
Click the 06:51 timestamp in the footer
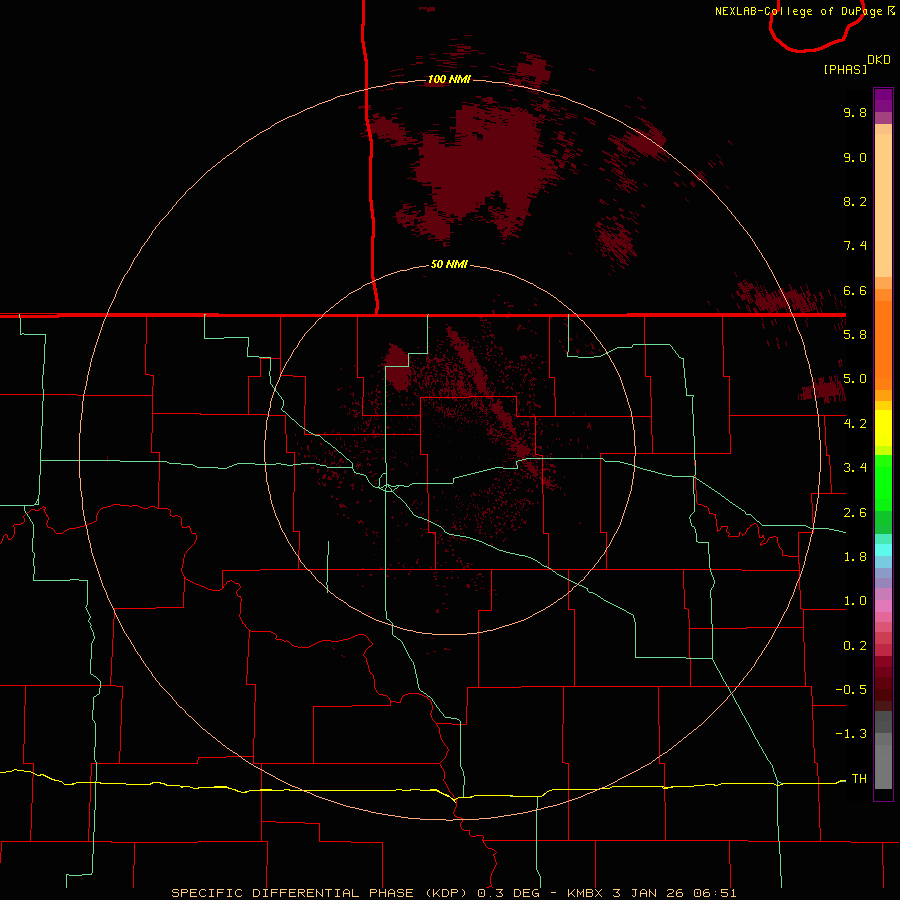coord(715,893)
